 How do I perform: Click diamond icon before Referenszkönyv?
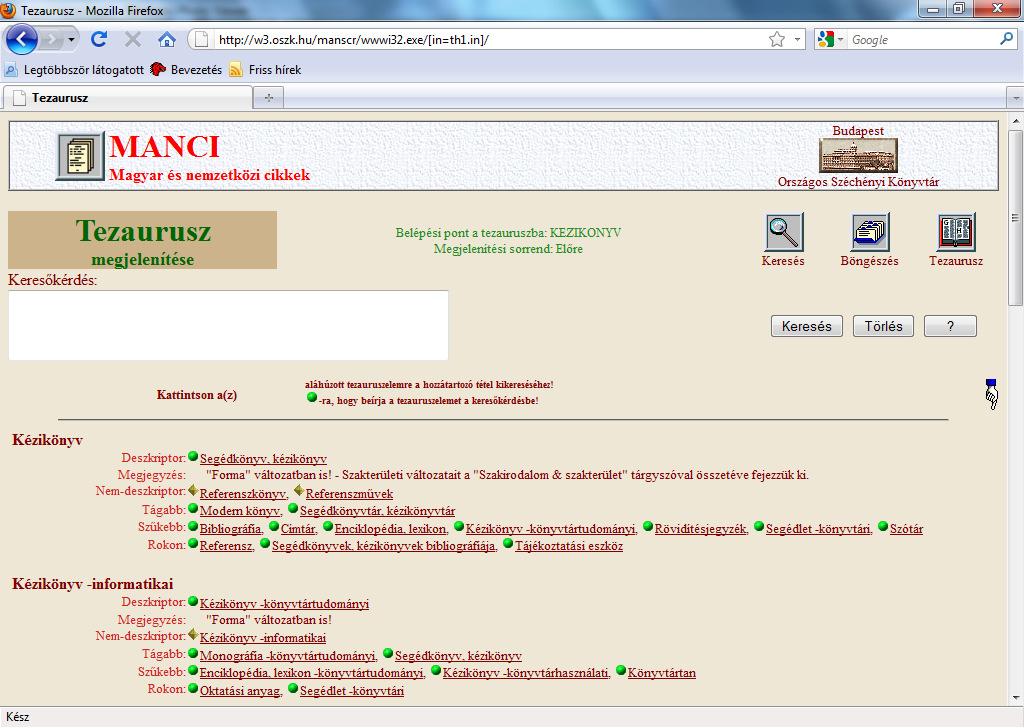point(193,490)
